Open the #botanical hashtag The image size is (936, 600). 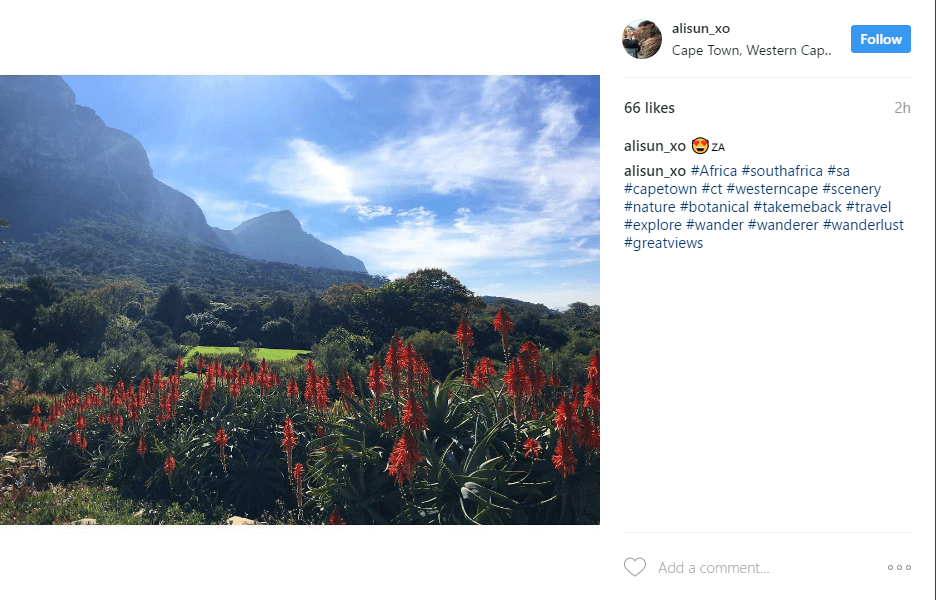pos(714,207)
